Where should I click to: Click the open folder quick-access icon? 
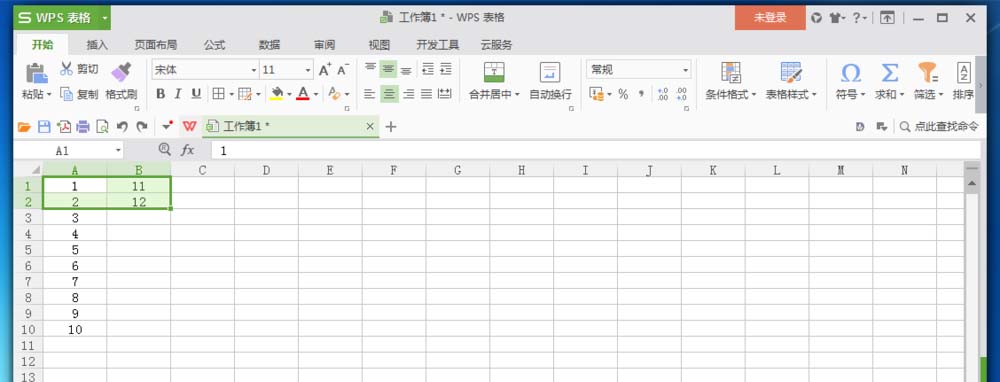coord(24,127)
